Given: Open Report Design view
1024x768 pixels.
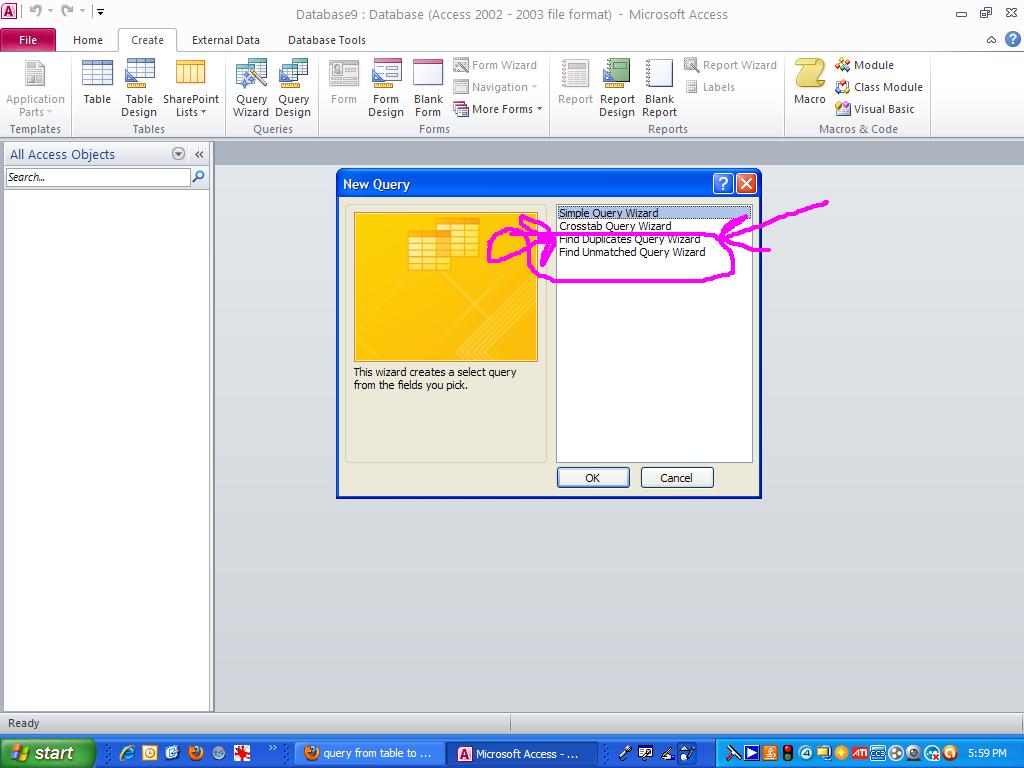Looking at the screenshot, I should click(617, 88).
